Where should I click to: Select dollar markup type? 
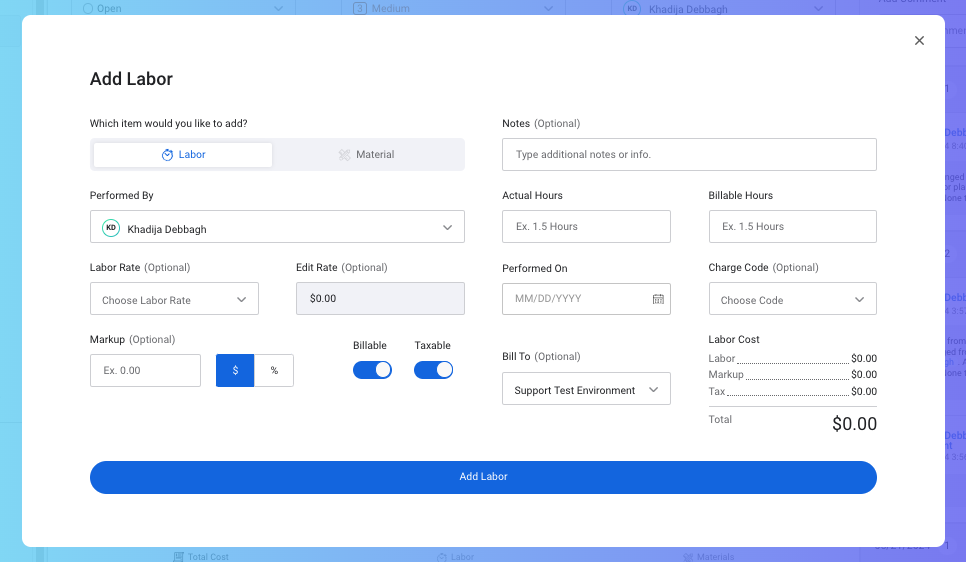click(x=235, y=370)
